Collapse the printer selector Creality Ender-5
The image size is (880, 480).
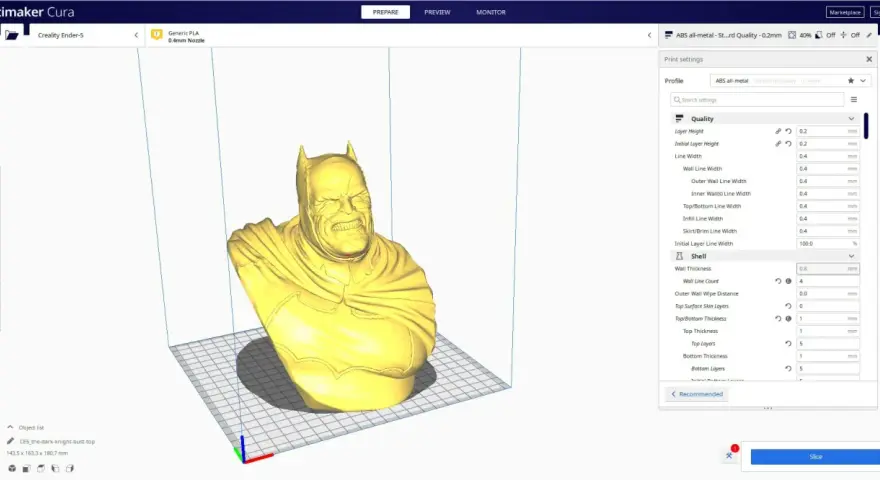pyautogui.click(x=136, y=35)
